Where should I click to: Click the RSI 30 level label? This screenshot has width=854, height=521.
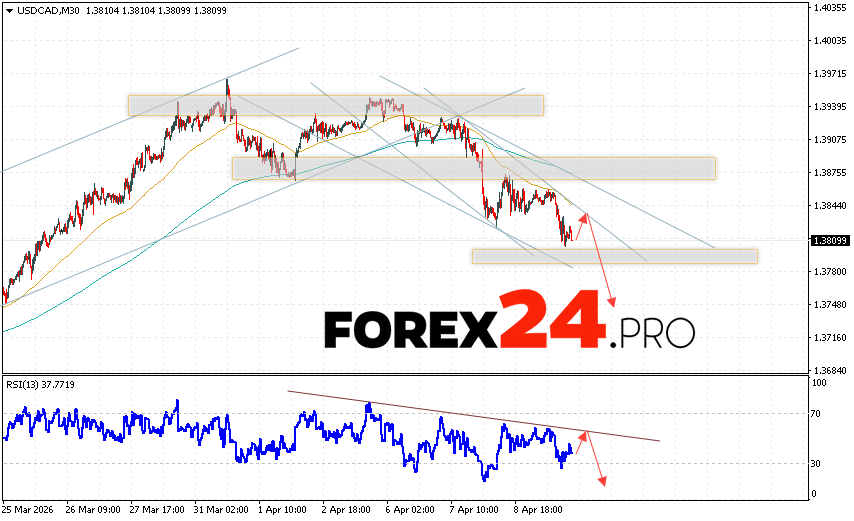click(818, 463)
